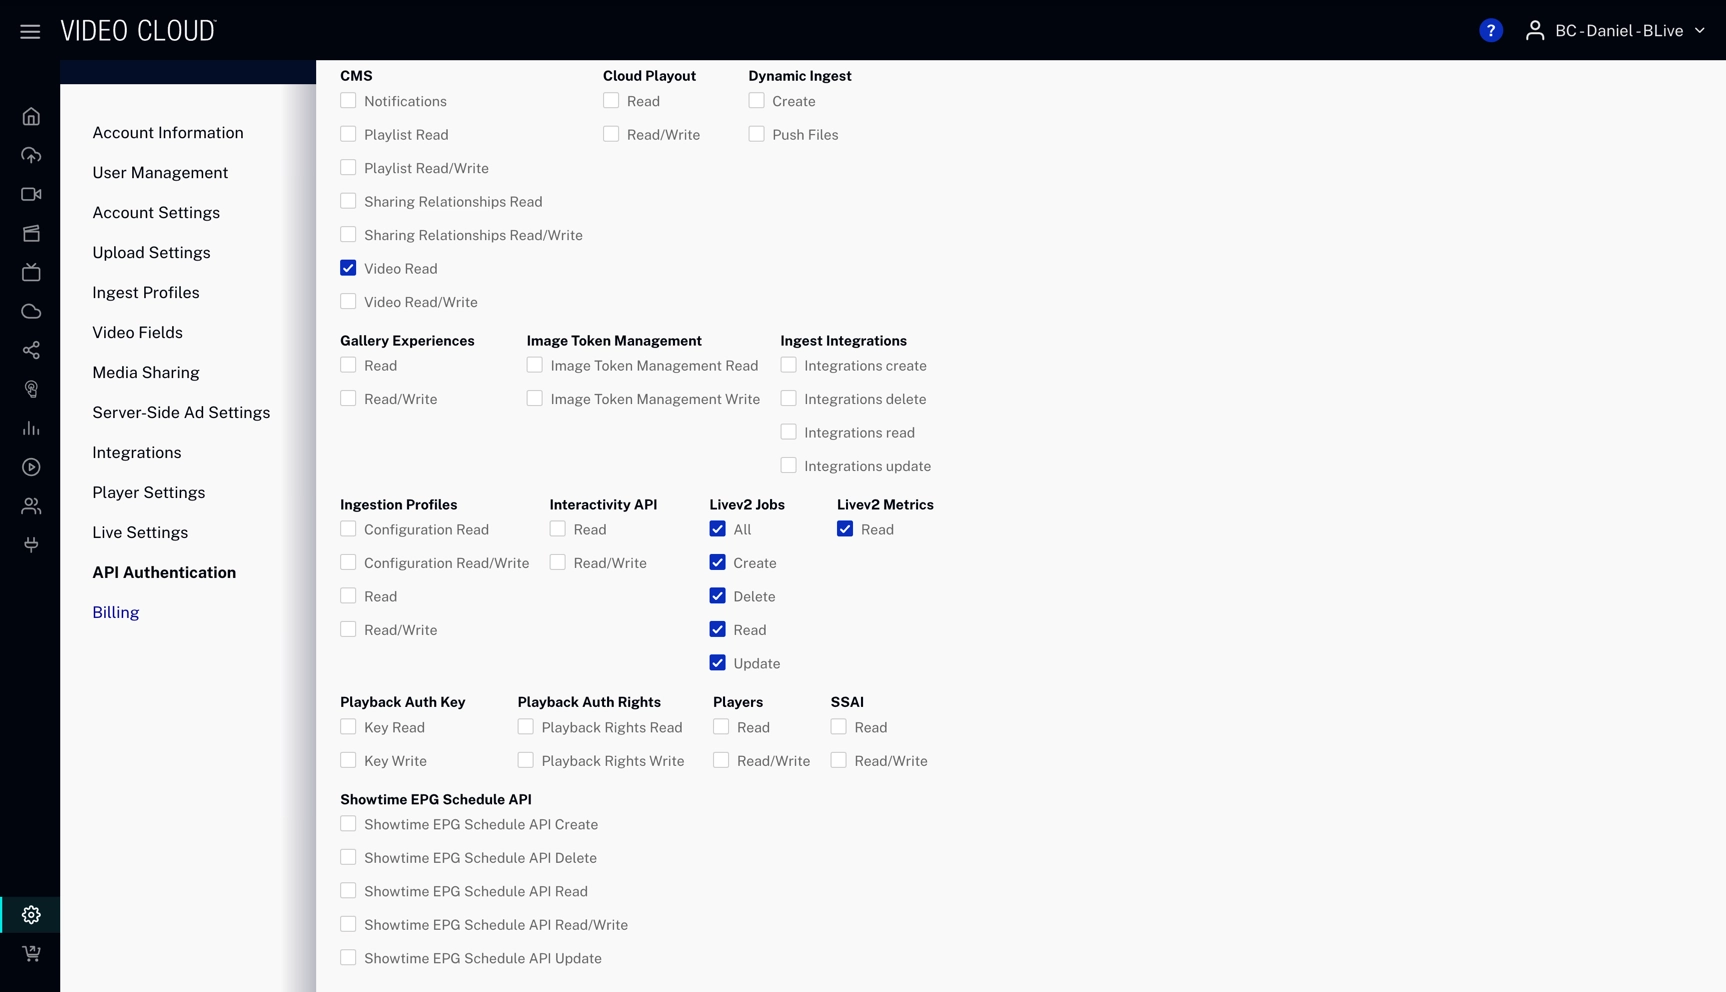Go to Live Settings in menu
This screenshot has height=992, width=1726.
[x=140, y=533]
